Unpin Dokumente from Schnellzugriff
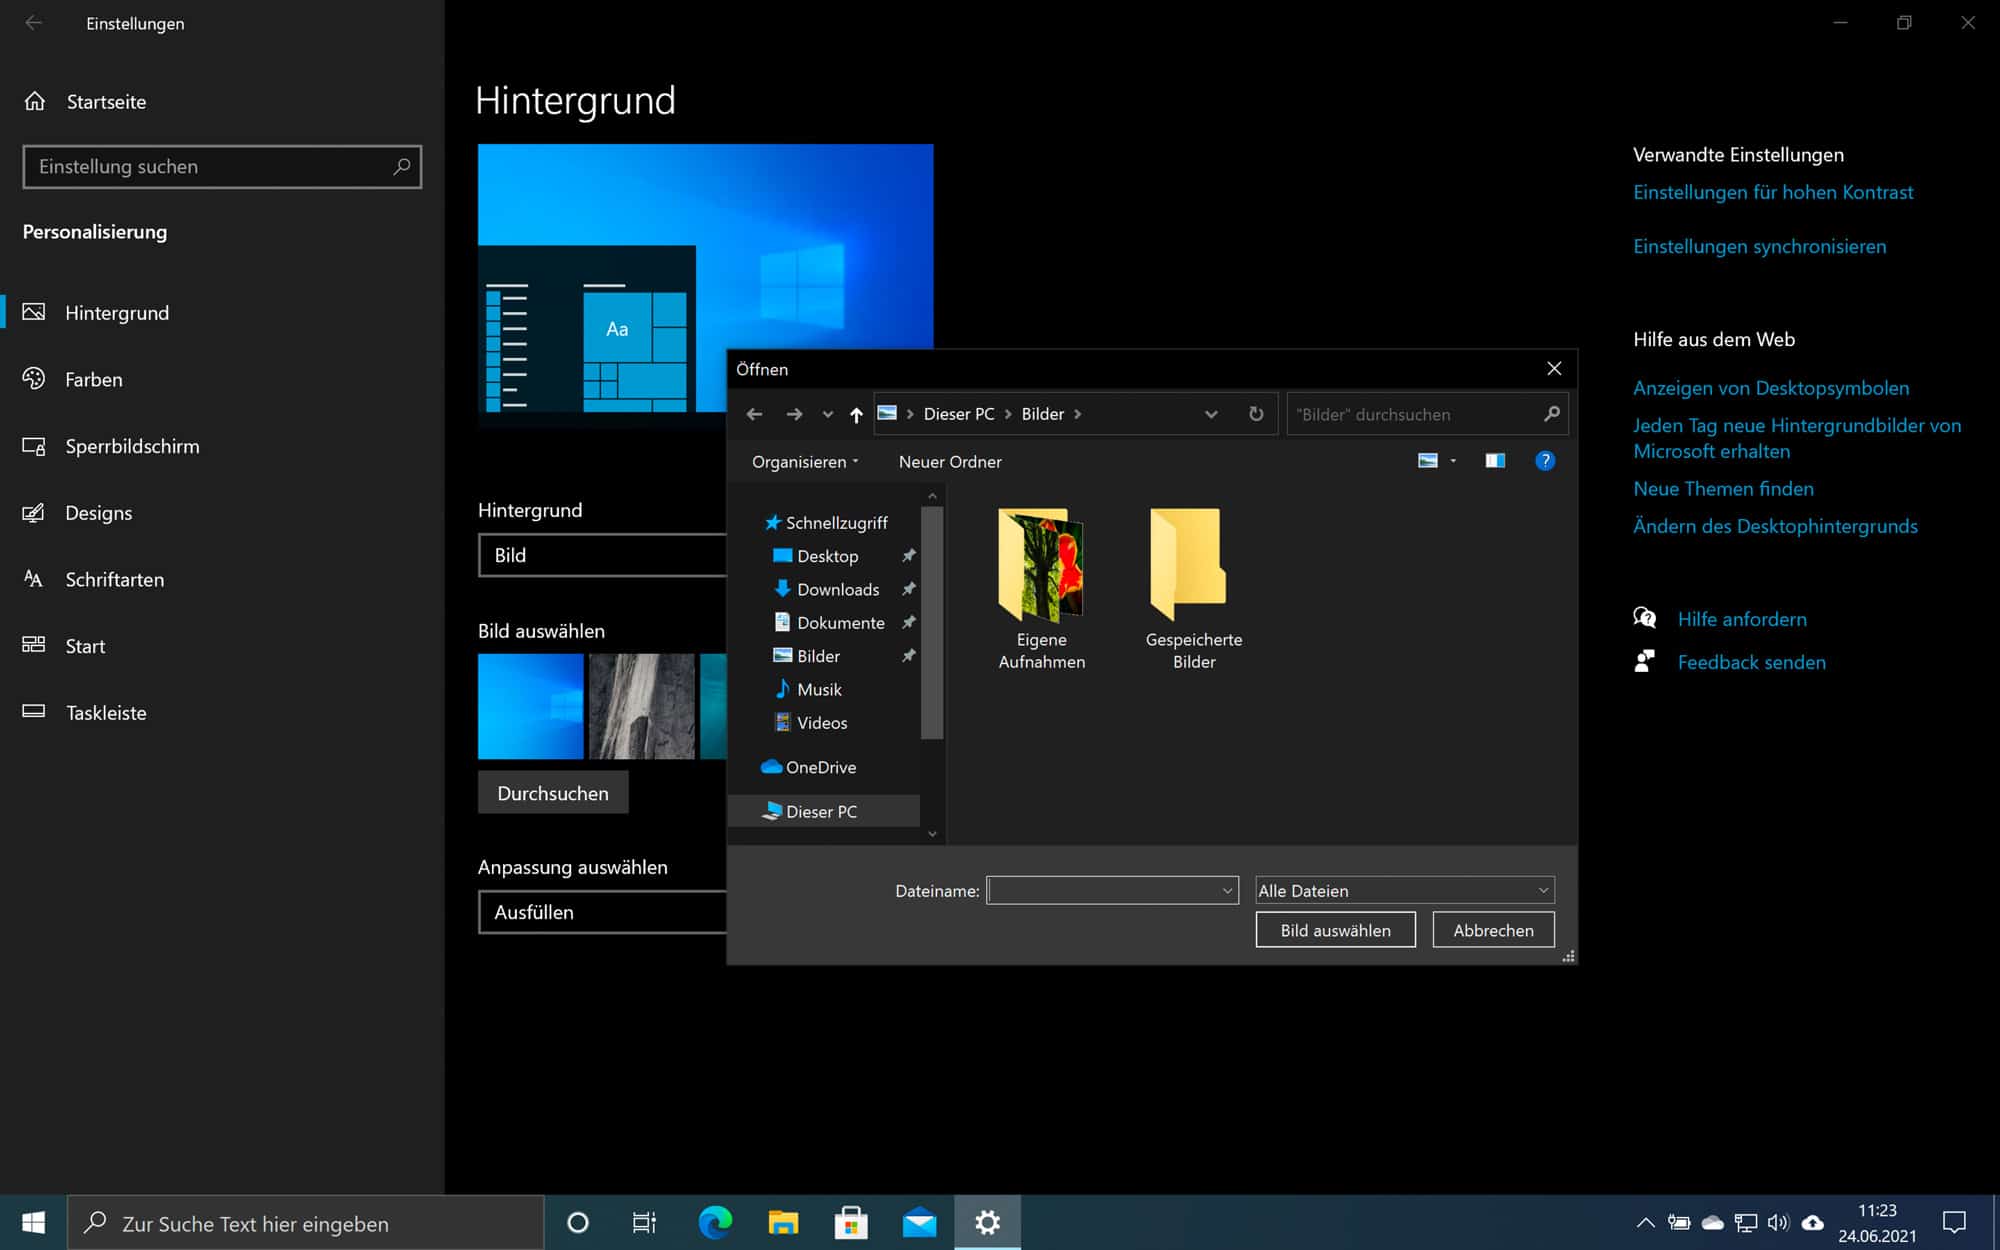The width and height of the screenshot is (2000, 1250). [908, 622]
